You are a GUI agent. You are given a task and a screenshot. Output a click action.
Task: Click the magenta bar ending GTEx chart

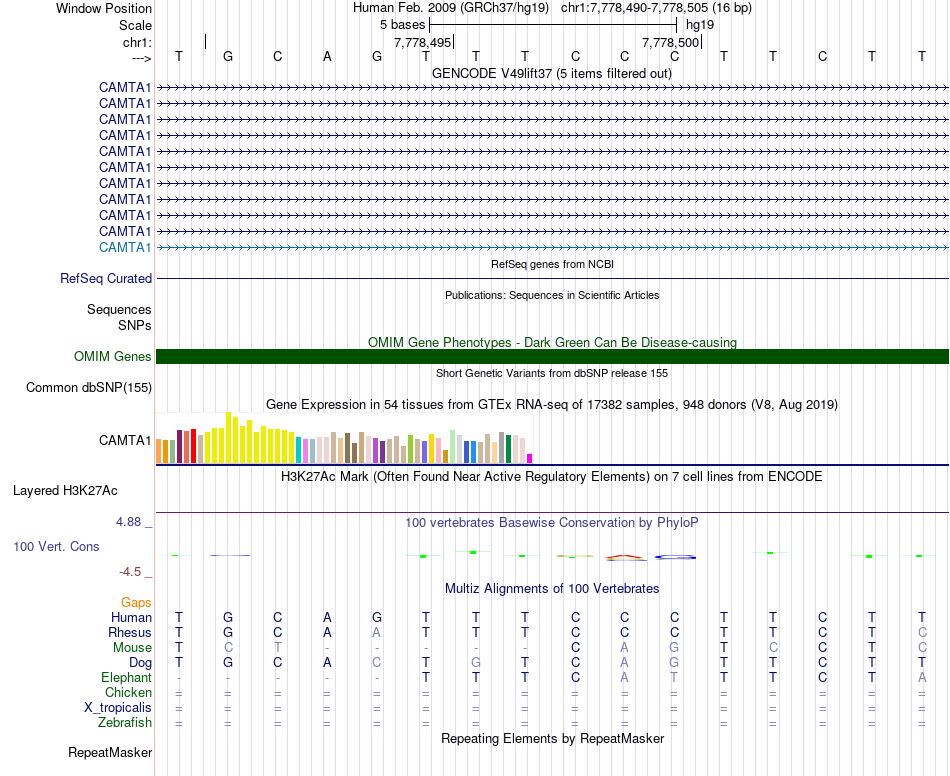coord(530,459)
